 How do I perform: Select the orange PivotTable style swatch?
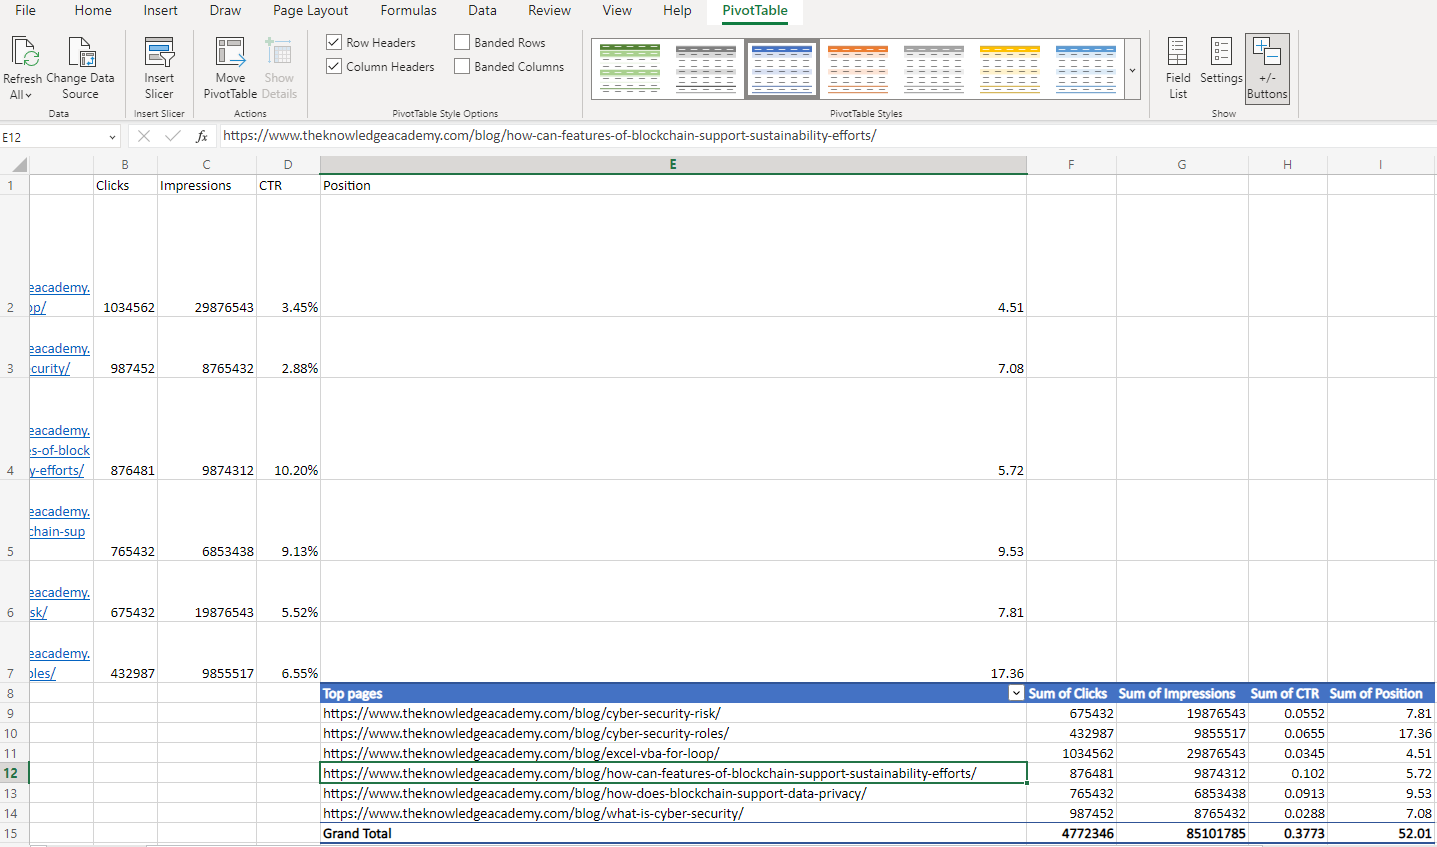coord(857,69)
